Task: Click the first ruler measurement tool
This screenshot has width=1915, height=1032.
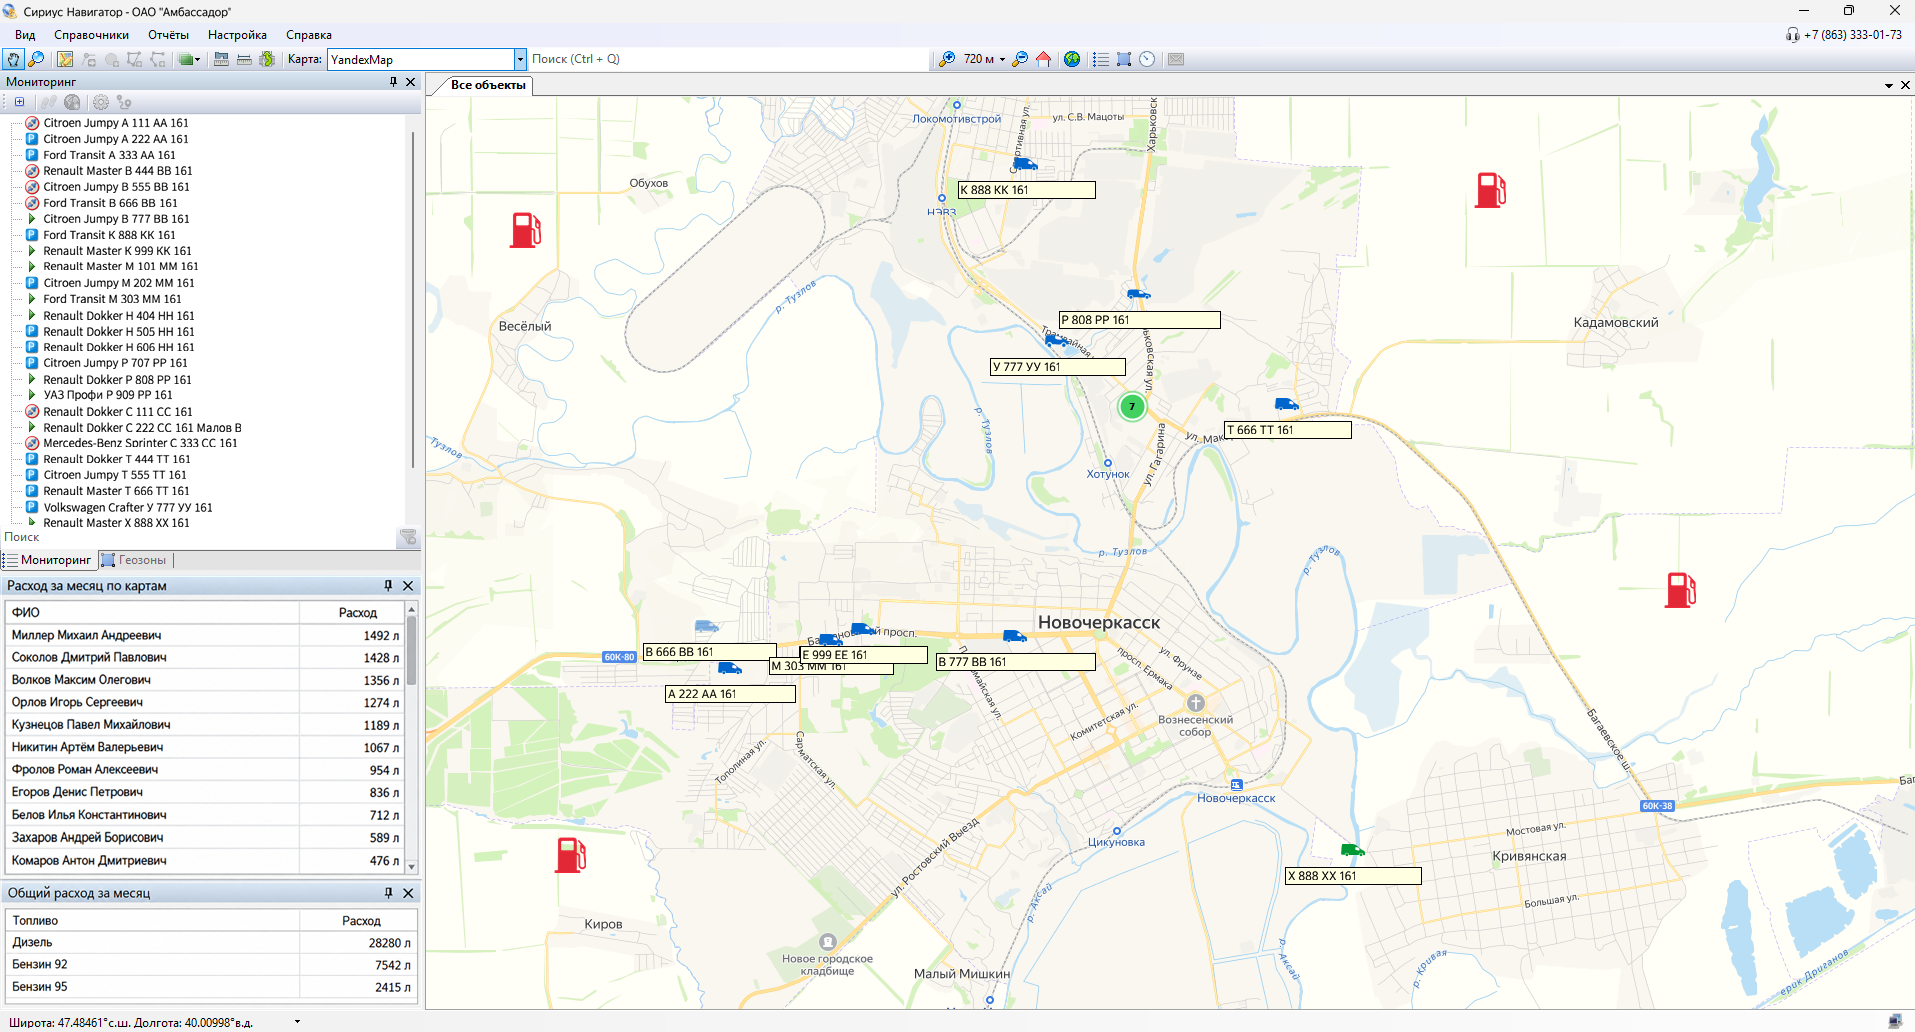Action: [221, 59]
